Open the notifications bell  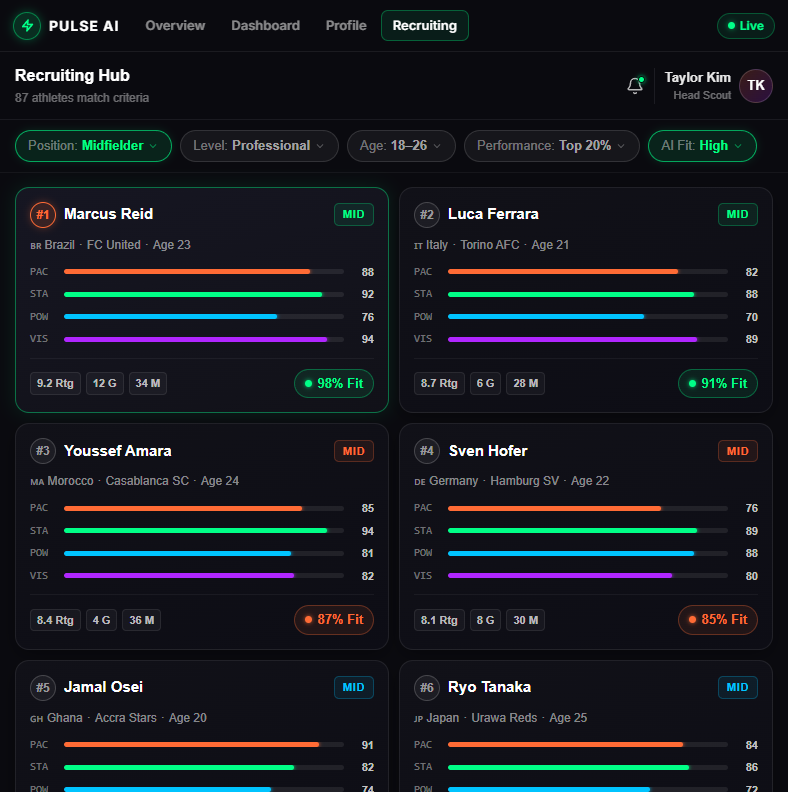634,86
